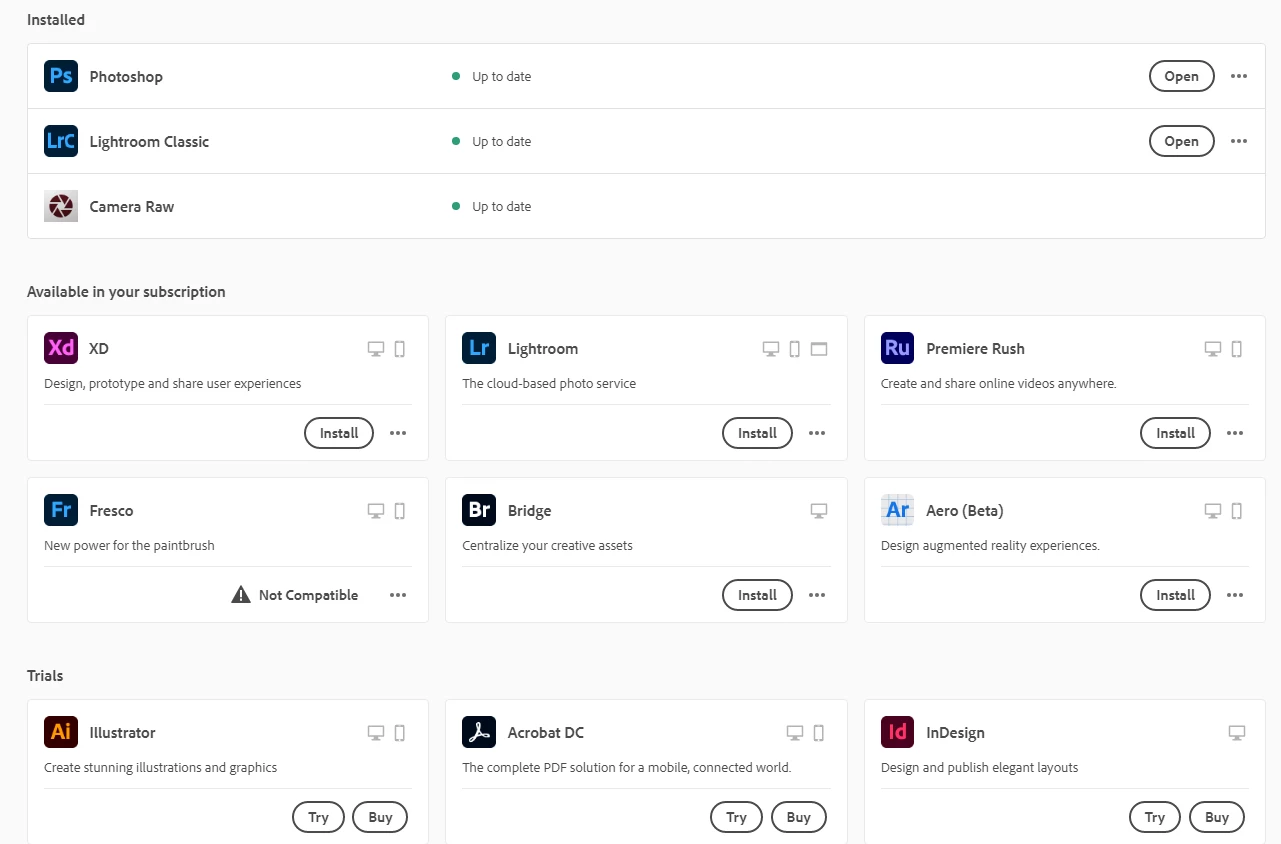Click the desktop platform icon on Aero card
This screenshot has height=844, width=1281.
pyautogui.click(x=1213, y=511)
